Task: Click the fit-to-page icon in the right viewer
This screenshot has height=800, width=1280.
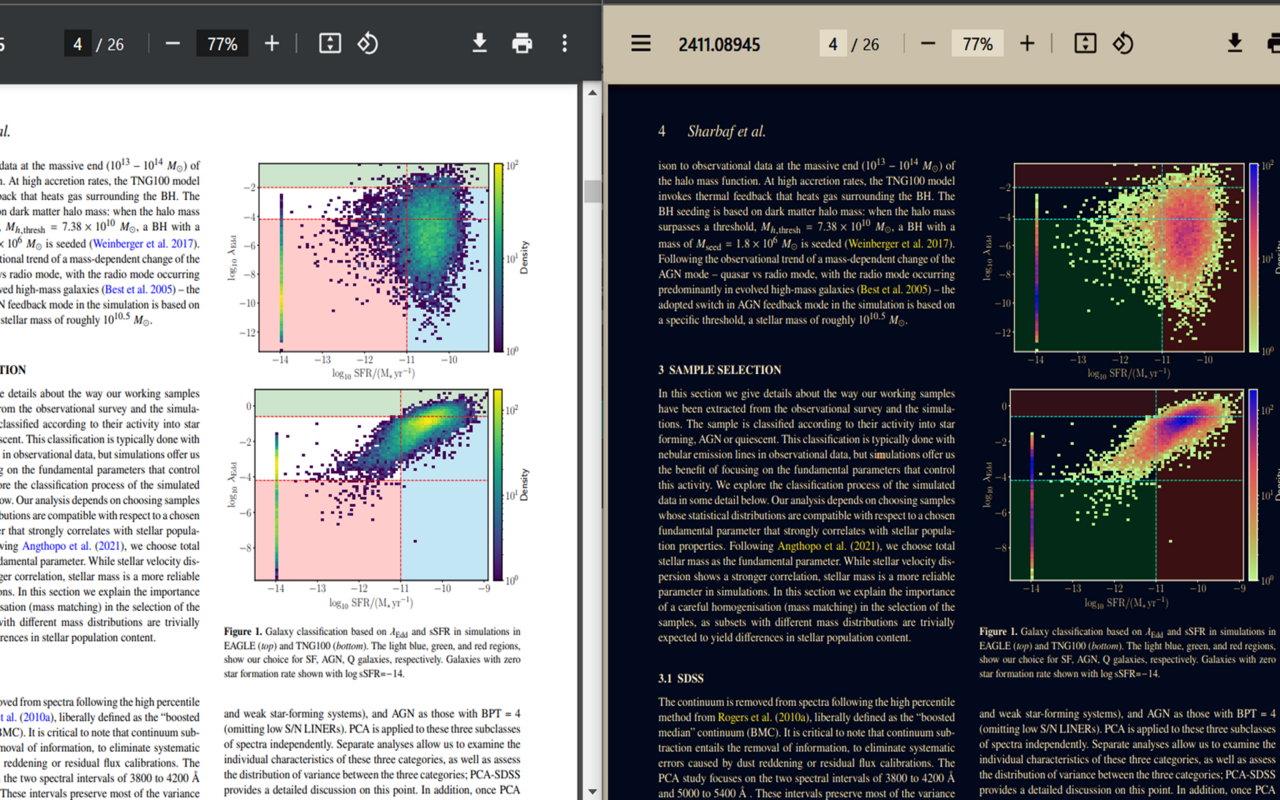Action: tap(1084, 43)
